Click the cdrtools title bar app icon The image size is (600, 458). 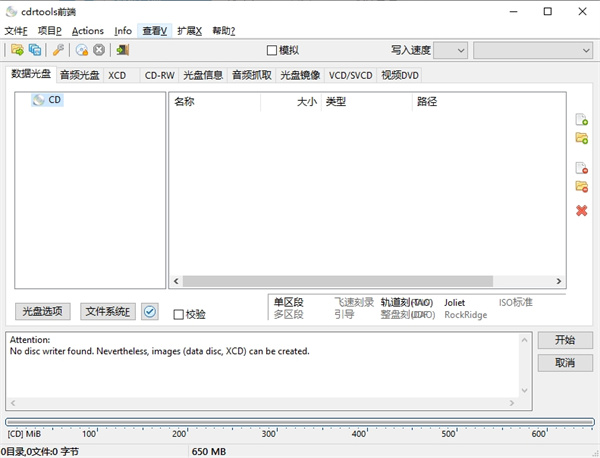click(x=11, y=11)
